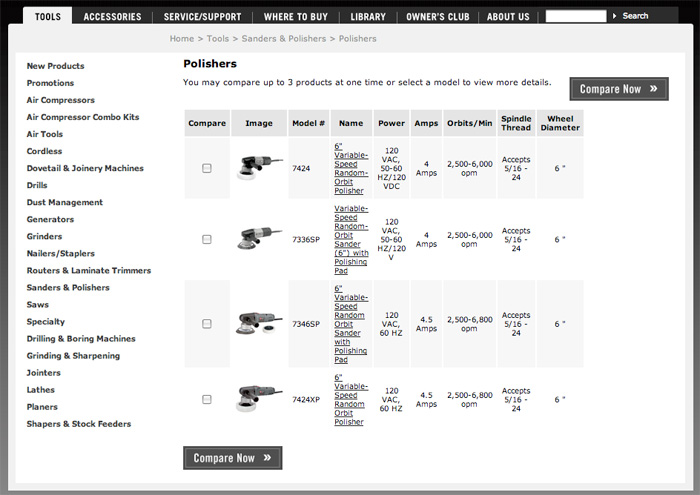Open Routers & Laminate Trimmers category
The width and height of the screenshot is (700, 495).
[x=89, y=270]
